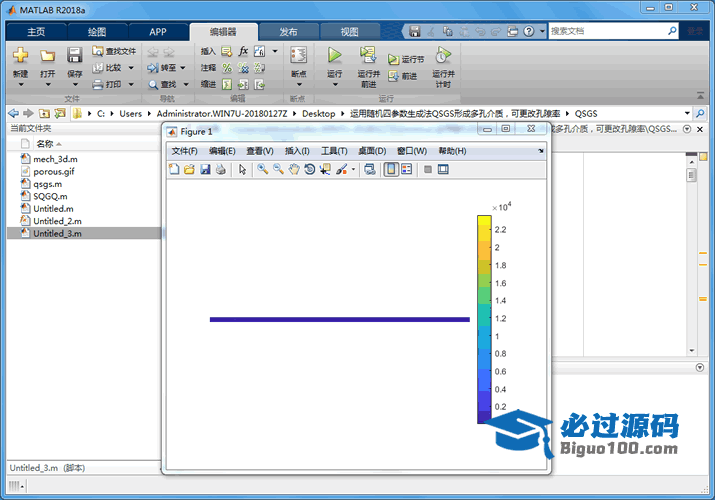Expand the 打印 (Print) dropdown in ribbon
Screen dimensions: 715x500
[x=131, y=85]
